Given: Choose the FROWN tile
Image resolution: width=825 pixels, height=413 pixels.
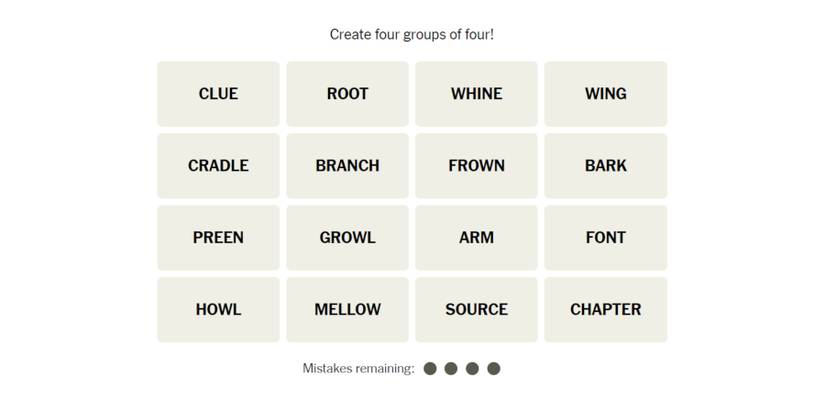Looking at the screenshot, I should pos(476,166).
